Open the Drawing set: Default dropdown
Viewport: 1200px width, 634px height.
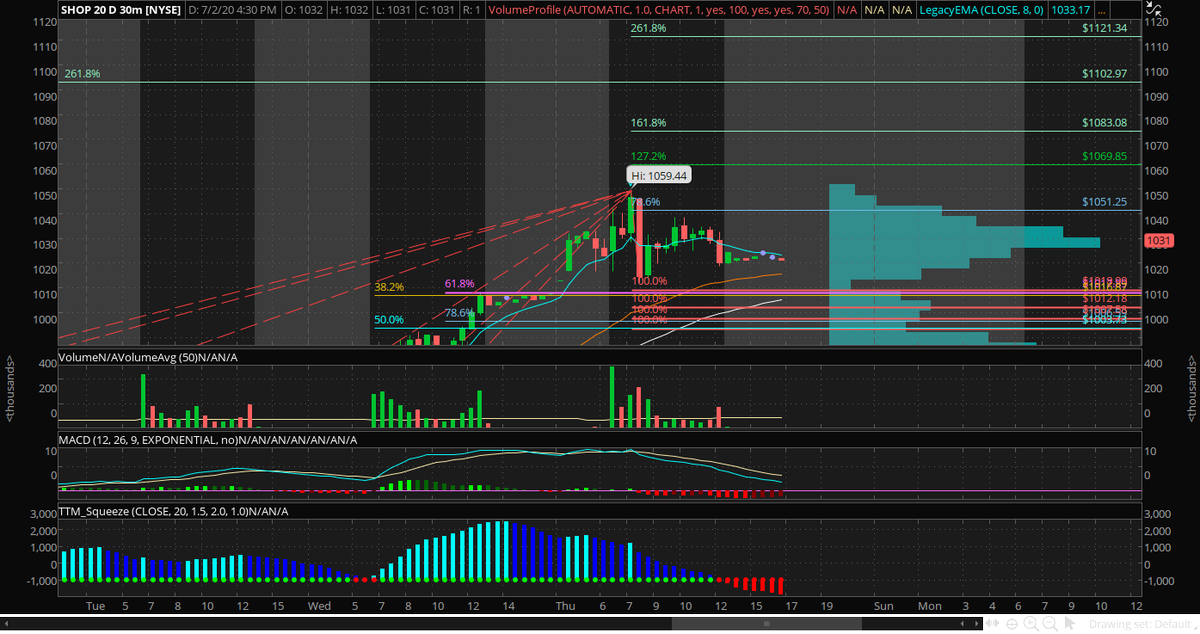[1141, 624]
